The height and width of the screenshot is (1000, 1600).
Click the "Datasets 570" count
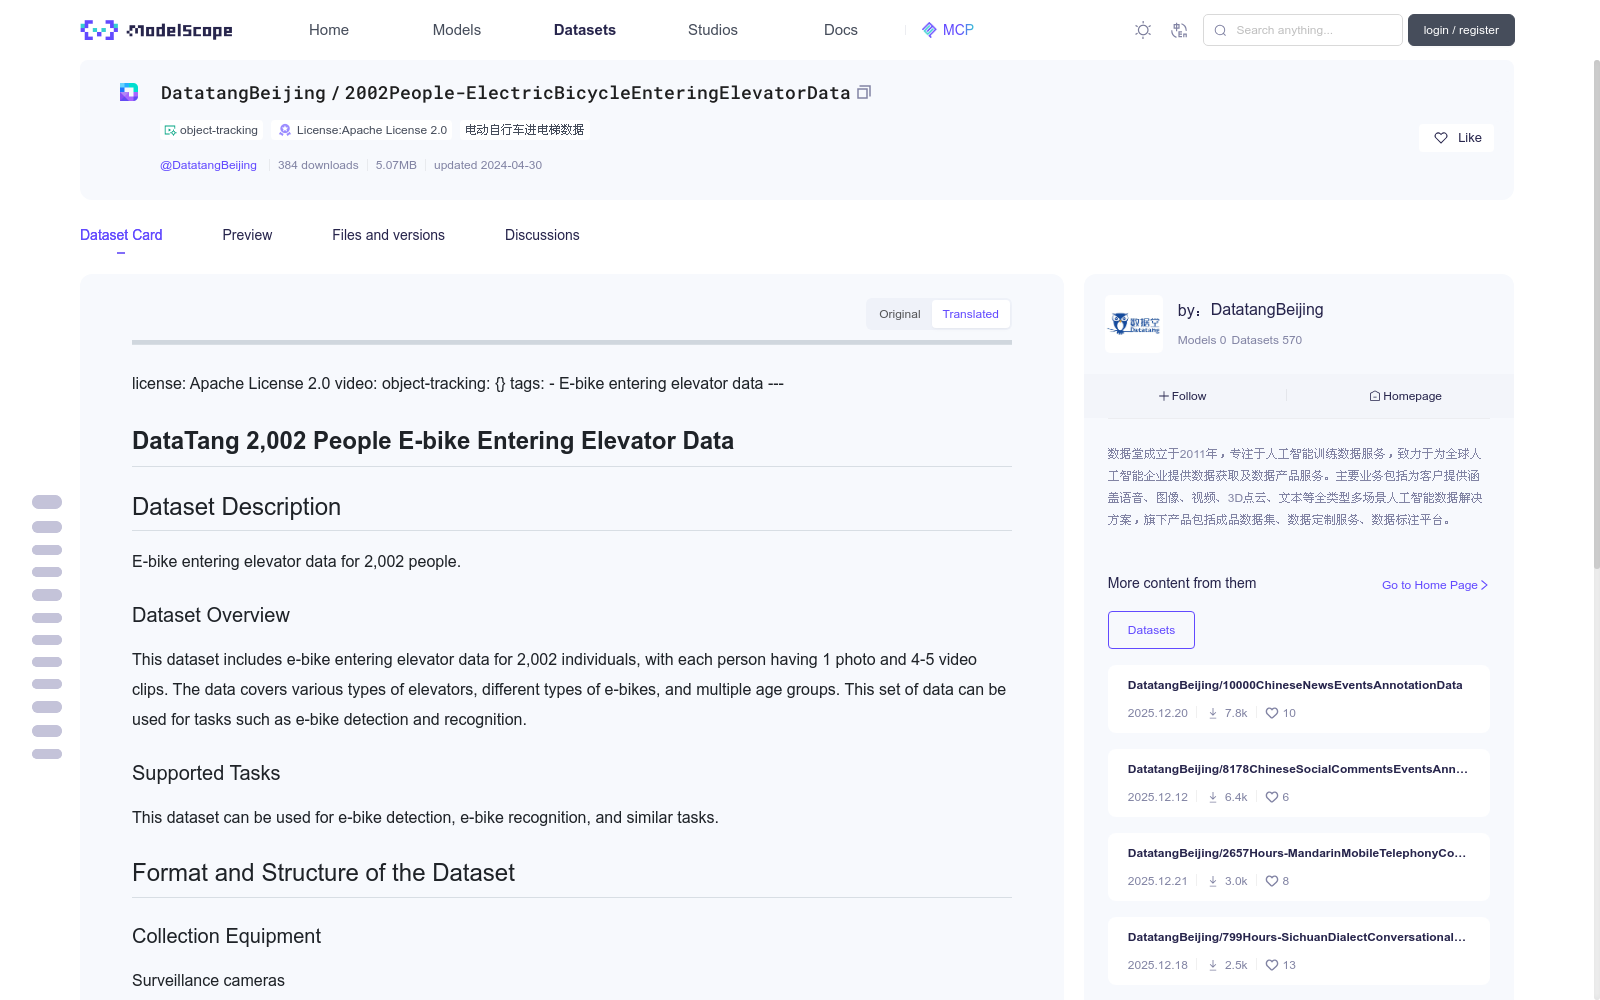pos(1267,340)
